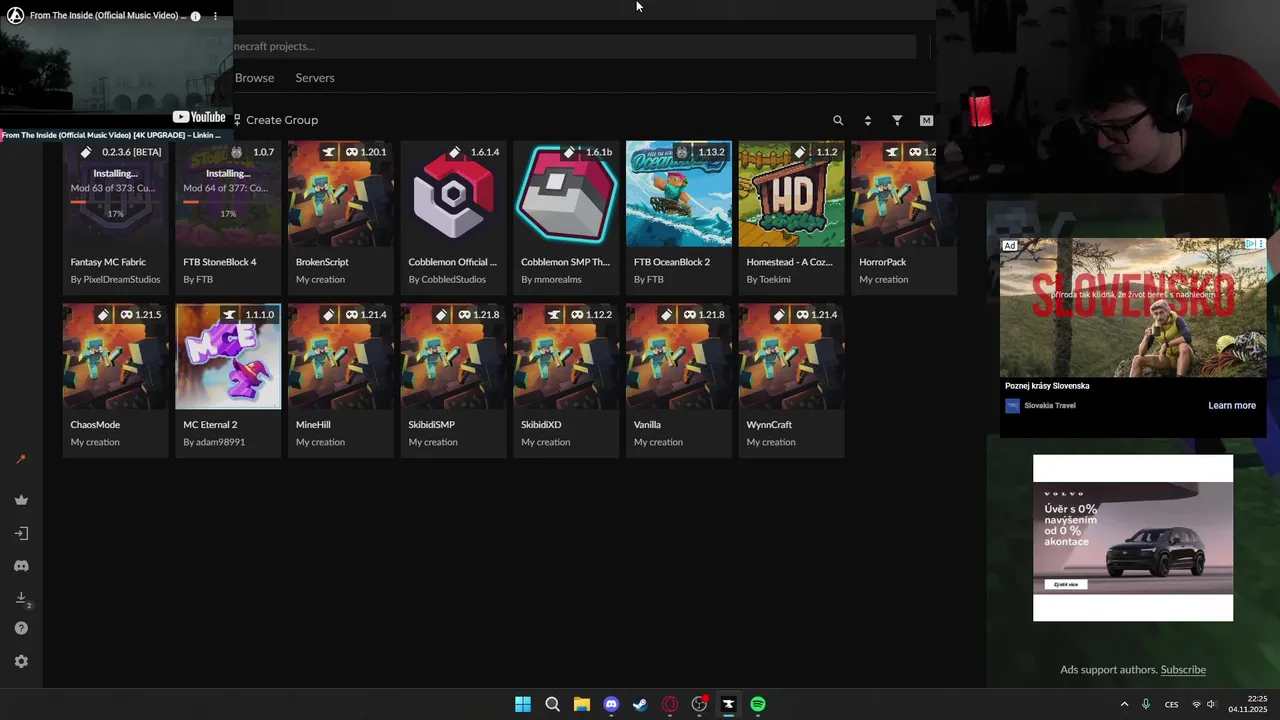Click the FTB OceanBlock 2 1.13.2 badge
The image size is (1280, 720).
coord(701,152)
